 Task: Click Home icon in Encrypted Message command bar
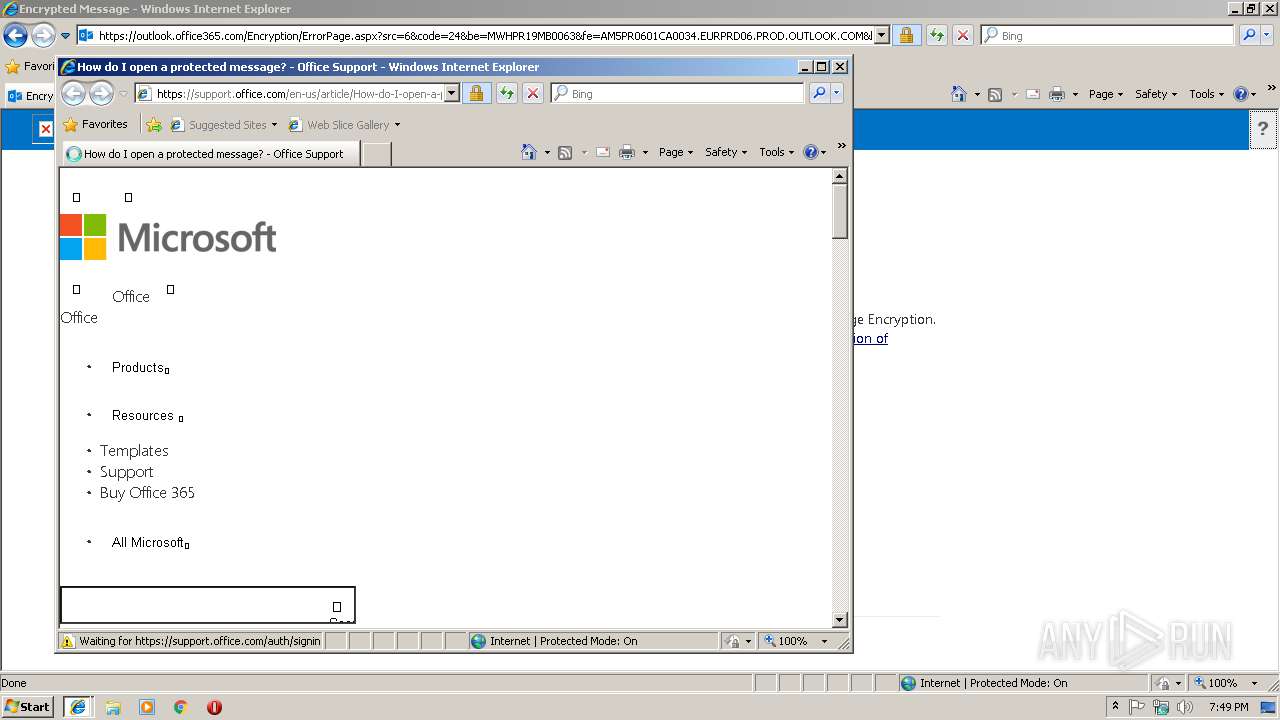959,94
